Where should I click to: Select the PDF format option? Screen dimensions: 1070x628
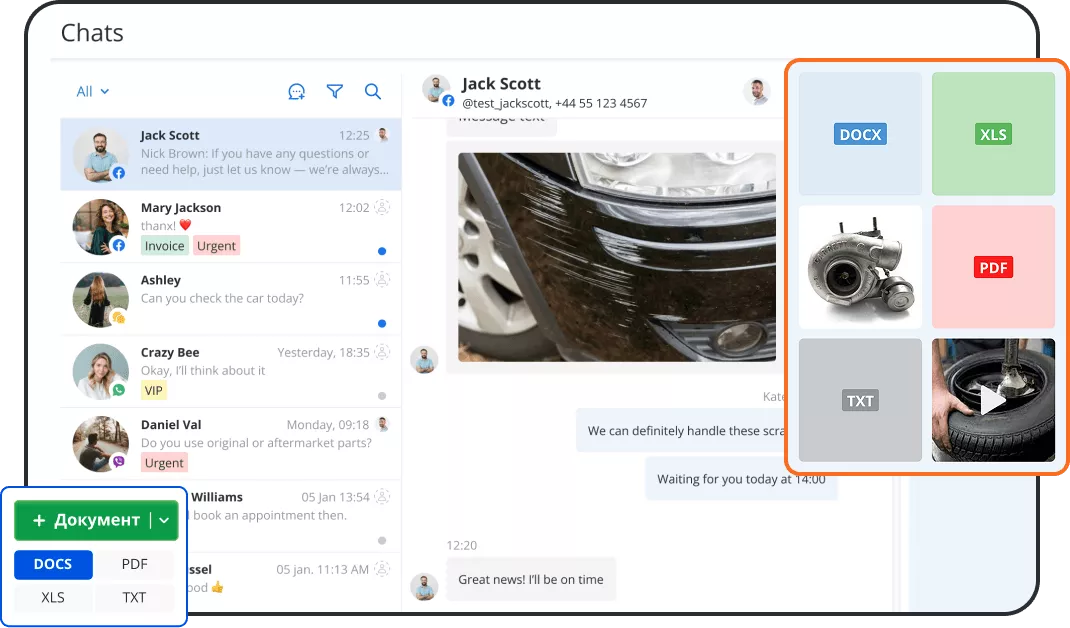tap(134, 565)
